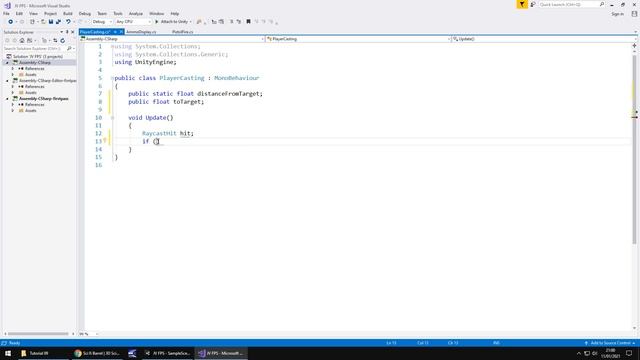Open the Assembly-CSharp project navigation dropdown

tap(172, 39)
